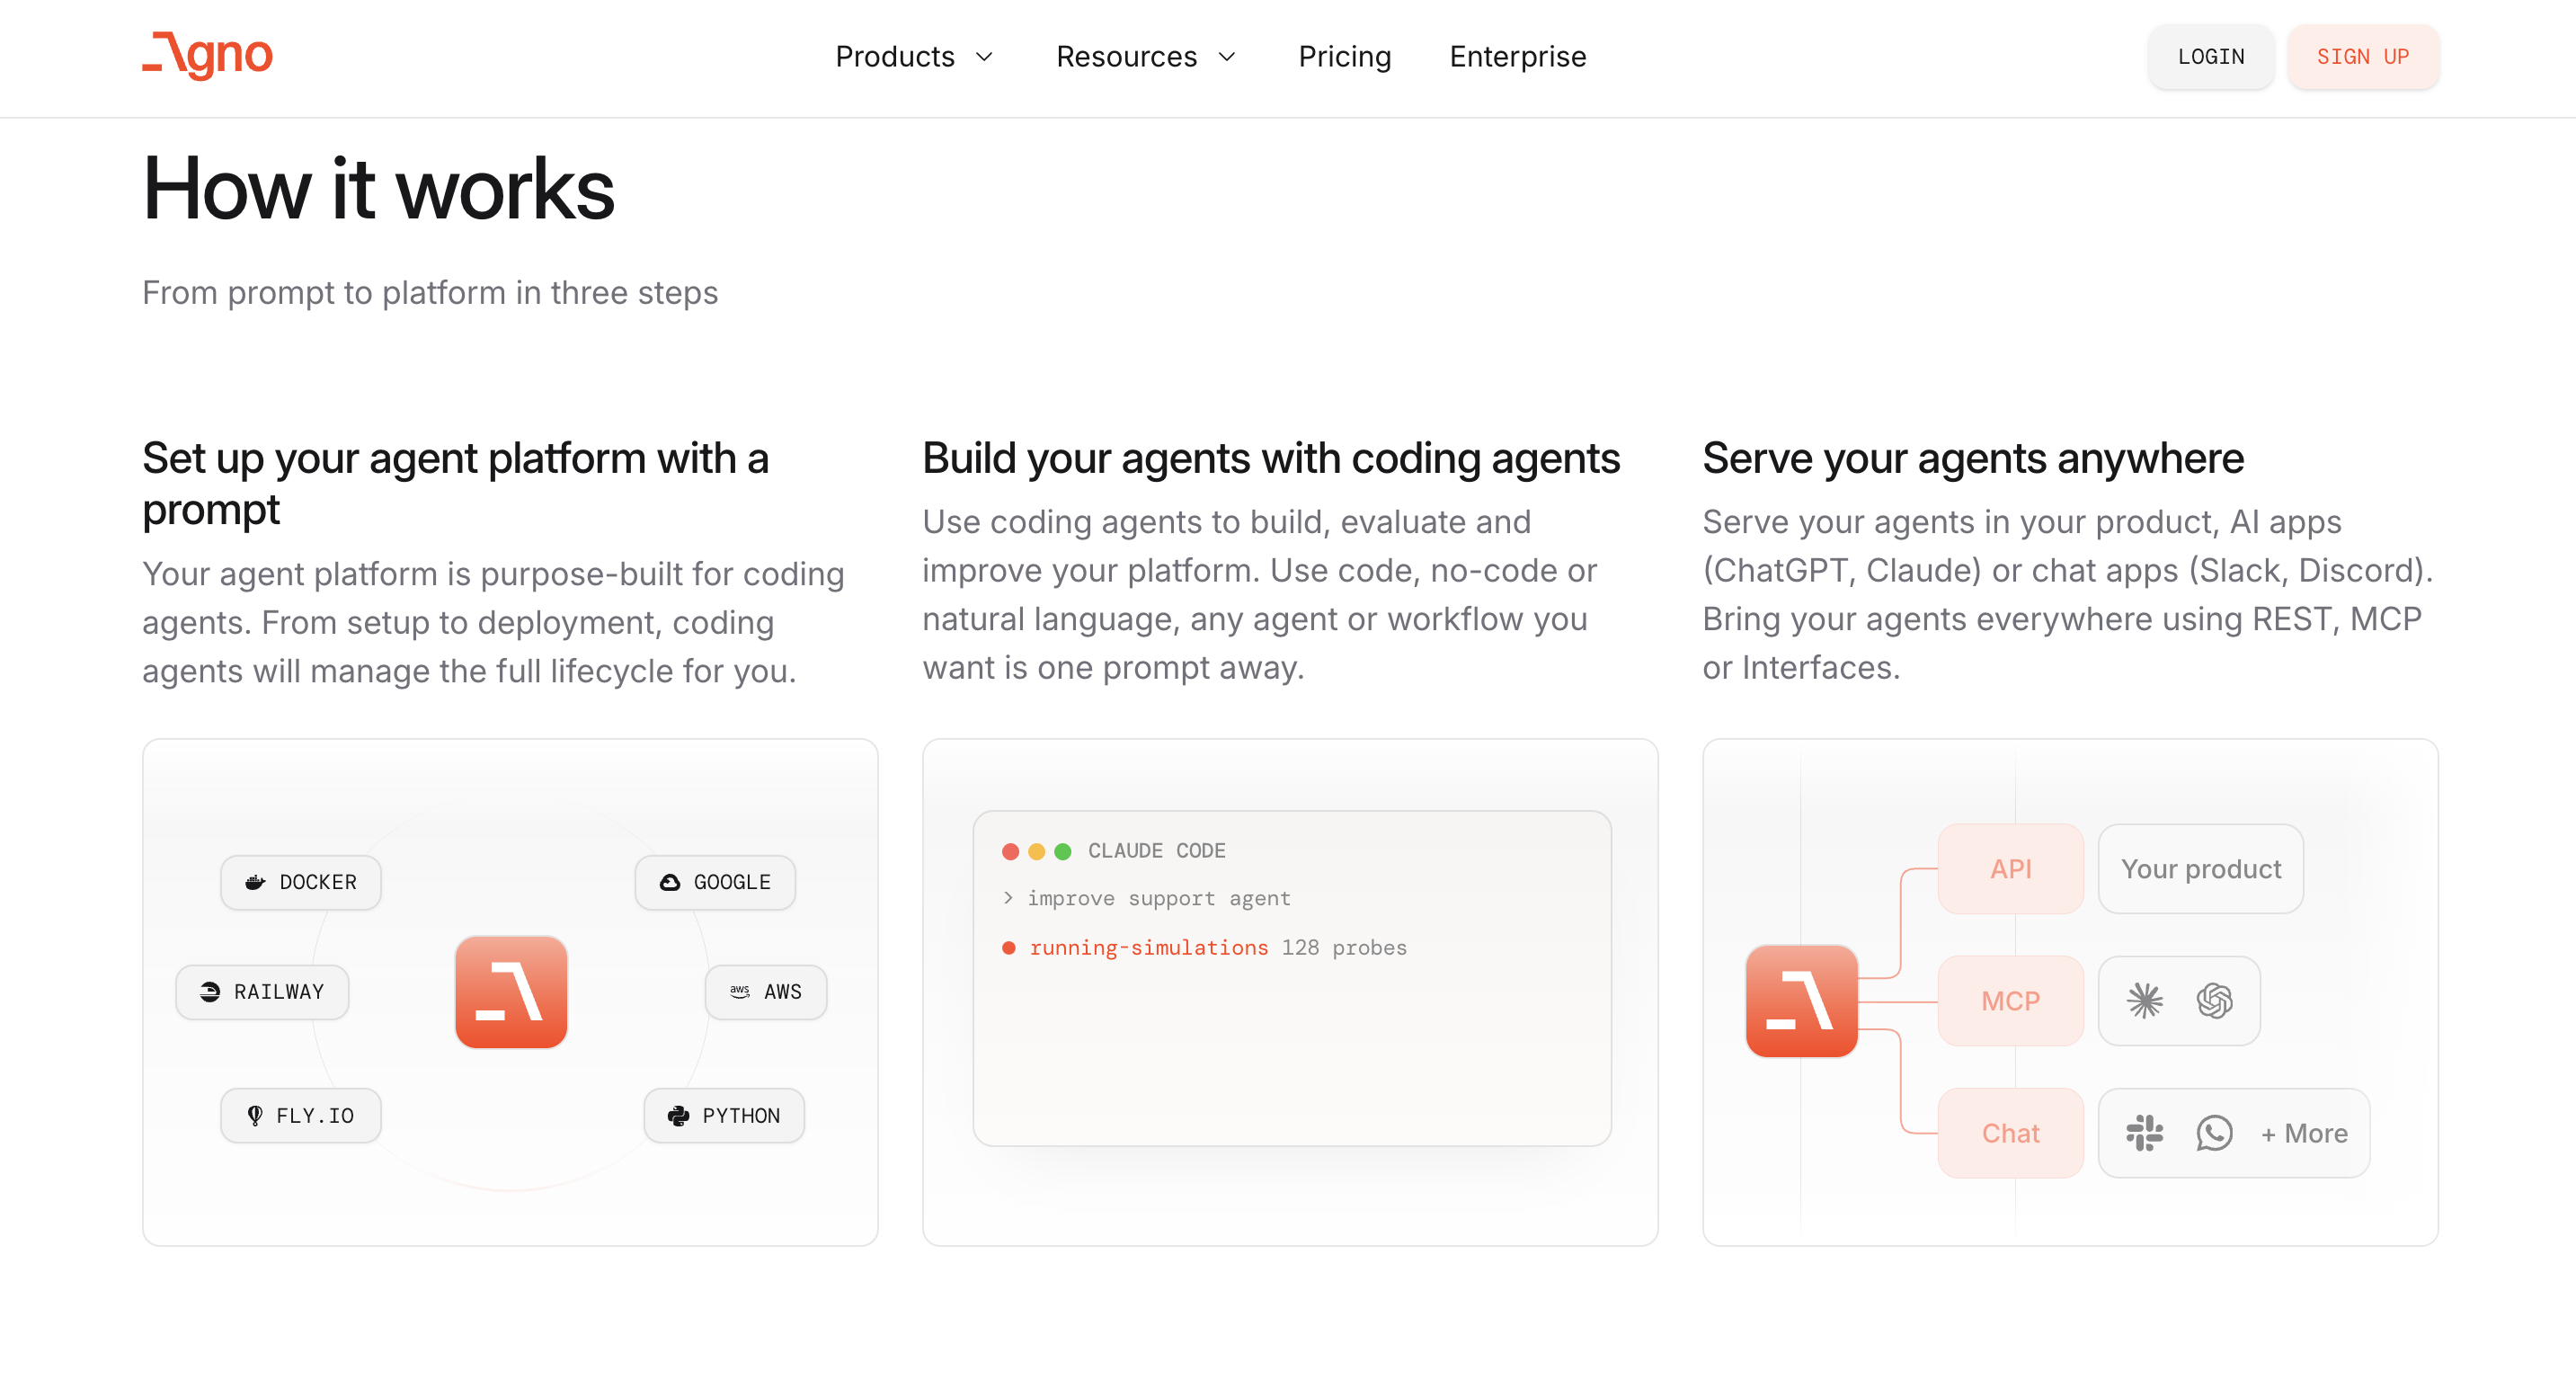2576x1388 pixels.
Task: Click the red dot in Claude Code window
Action: (x=1010, y=851)
